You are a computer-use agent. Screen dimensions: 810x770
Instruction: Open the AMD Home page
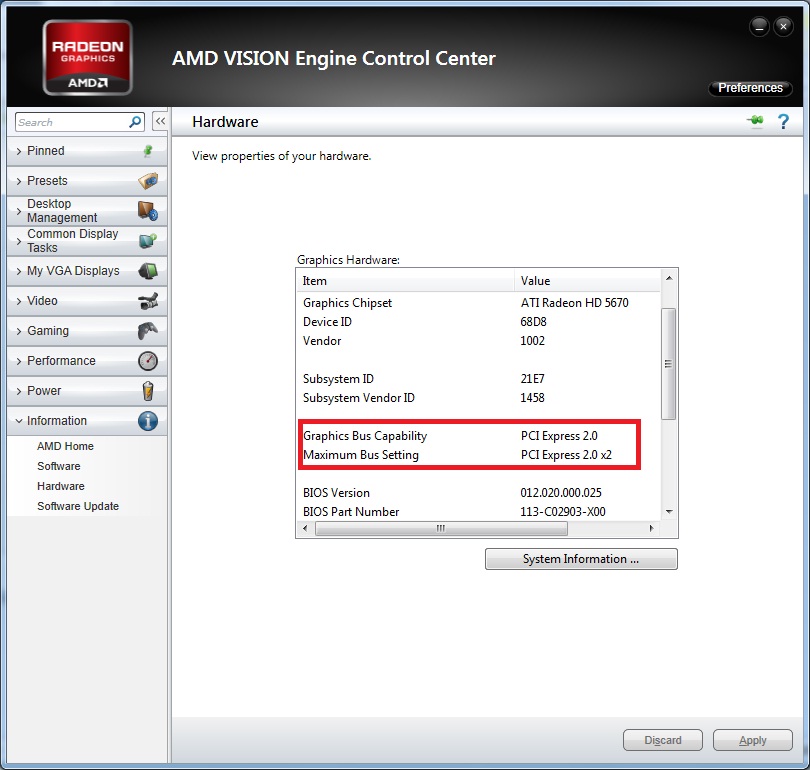click(65, 446)
